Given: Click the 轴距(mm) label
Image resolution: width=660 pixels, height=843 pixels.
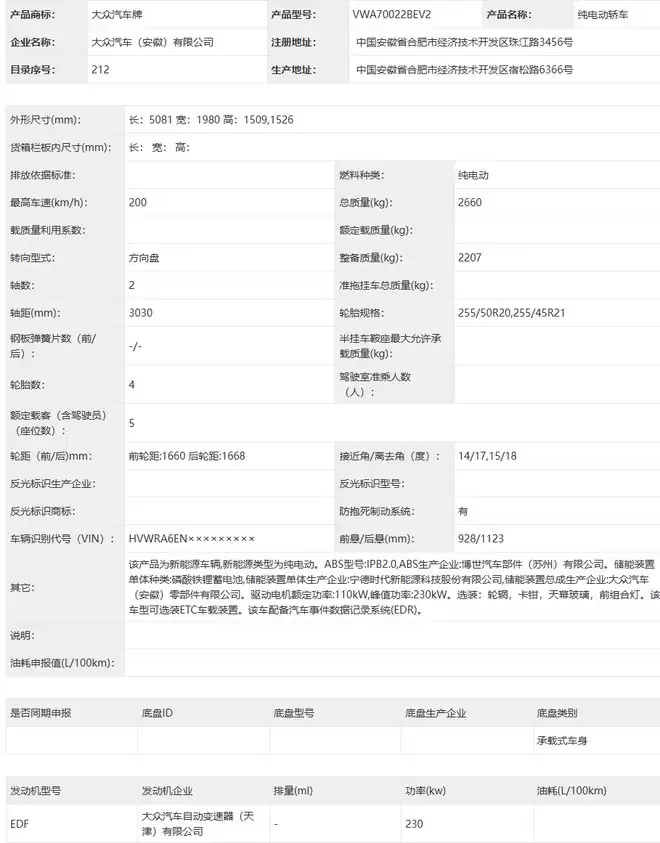Looking at the screenshot, I should pos(35,312).
